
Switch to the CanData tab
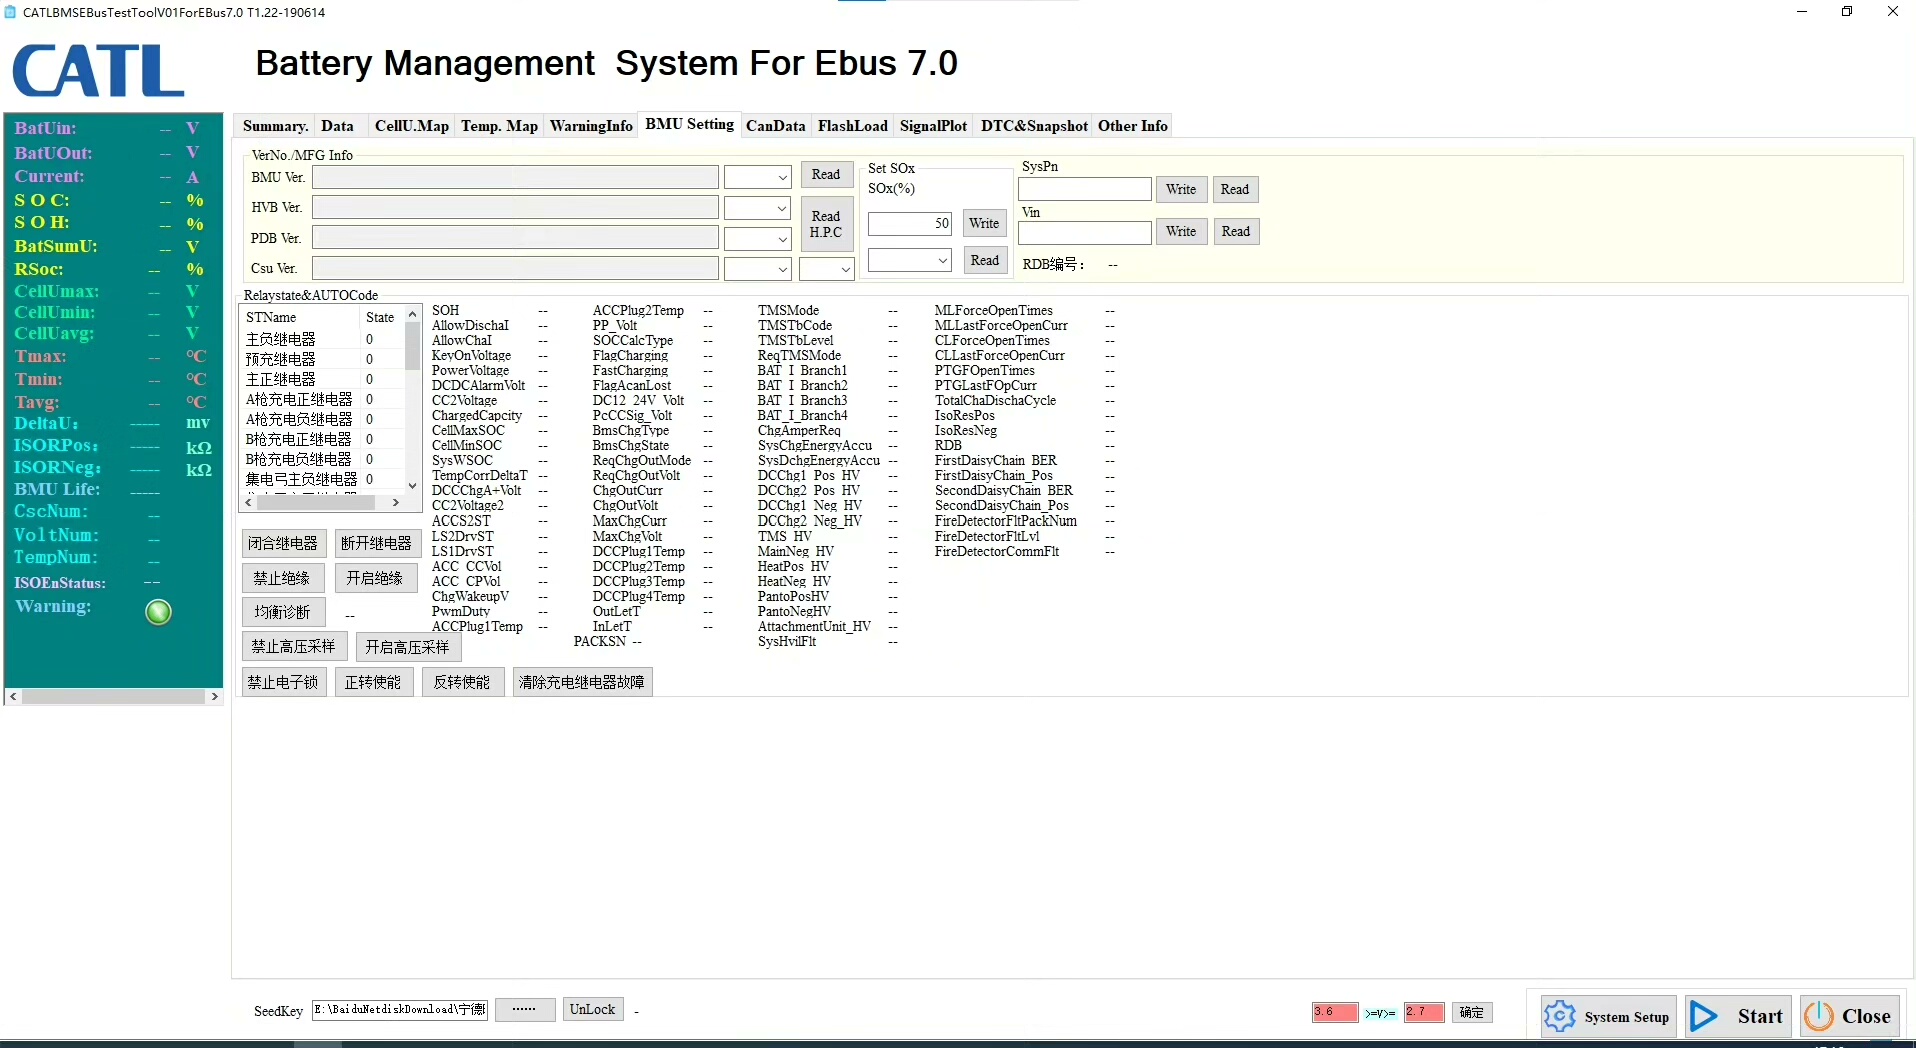click(775, 126)
